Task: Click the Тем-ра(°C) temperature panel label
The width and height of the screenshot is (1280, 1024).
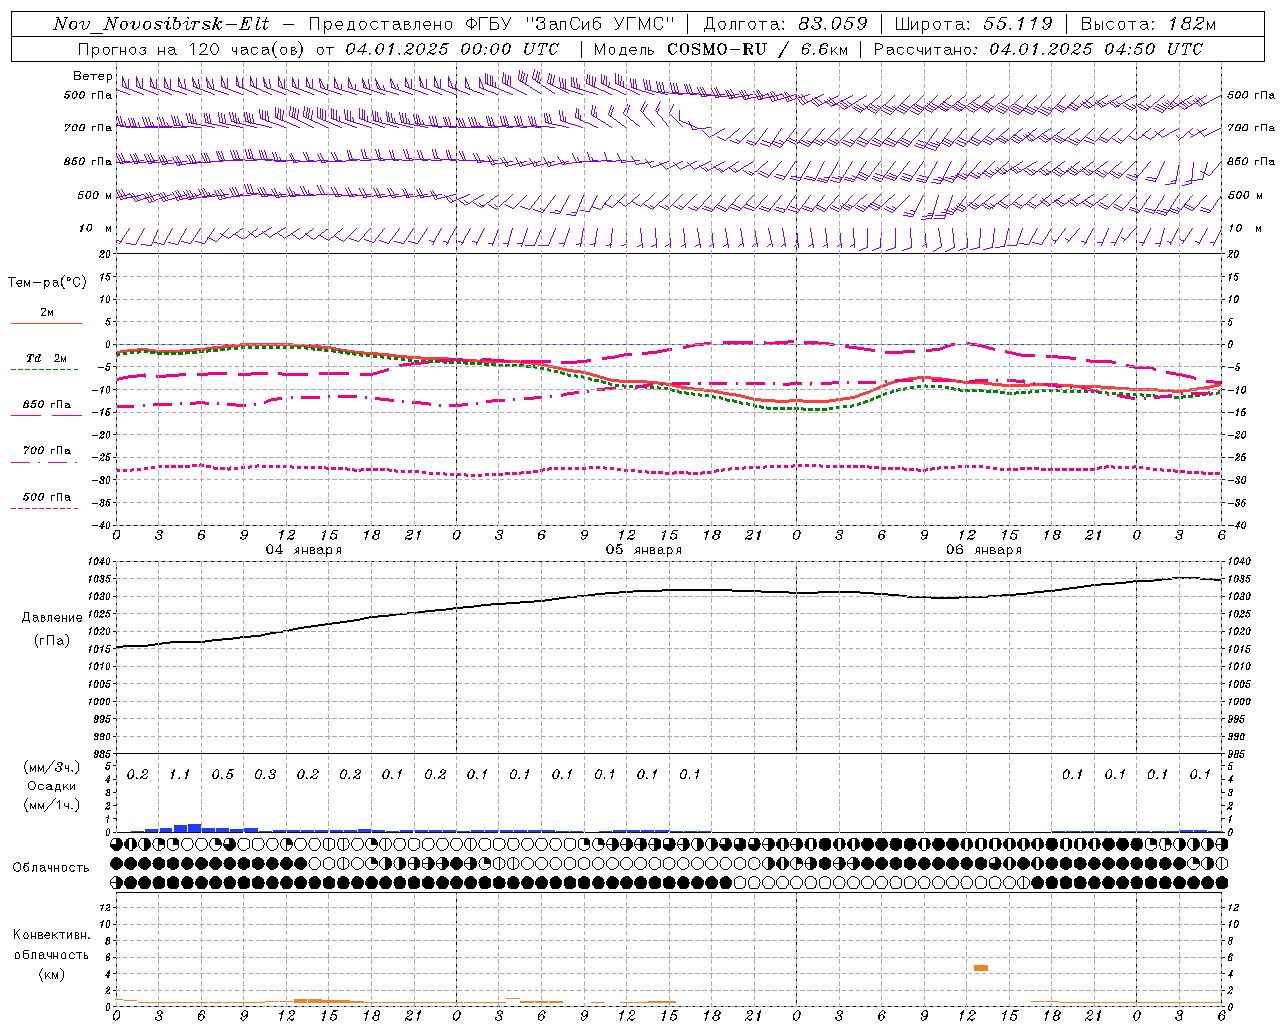Action: [x=48, y=283]
